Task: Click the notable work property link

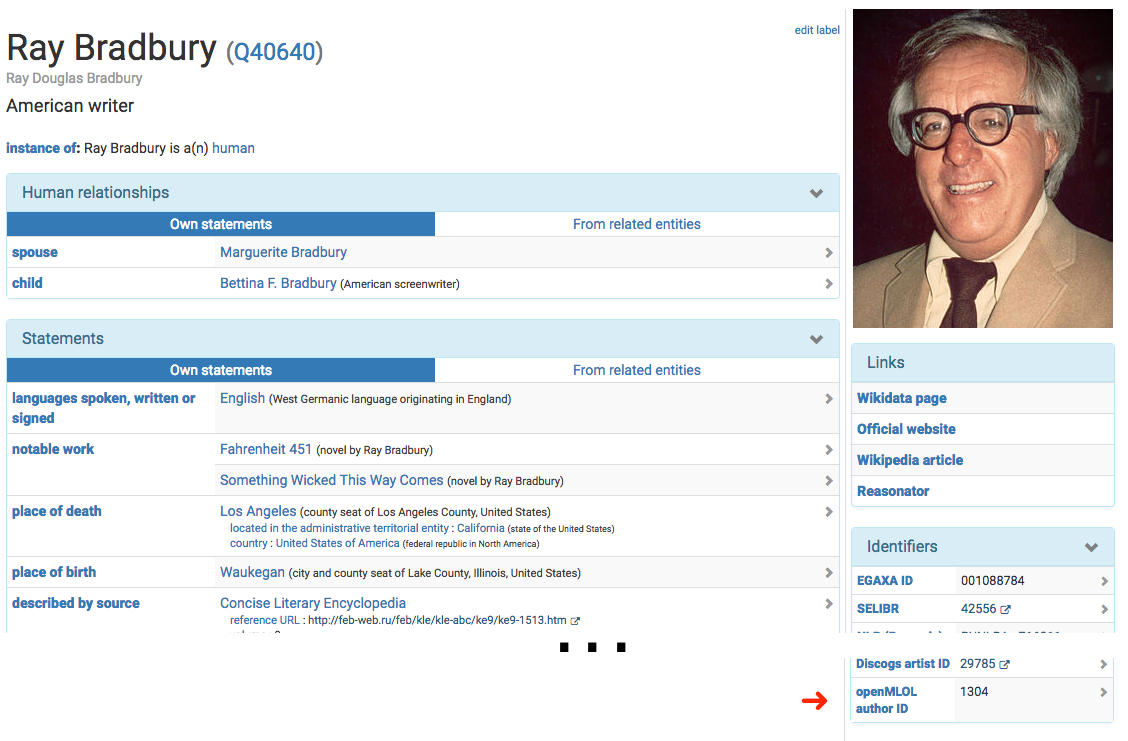Action: point(53,450)
